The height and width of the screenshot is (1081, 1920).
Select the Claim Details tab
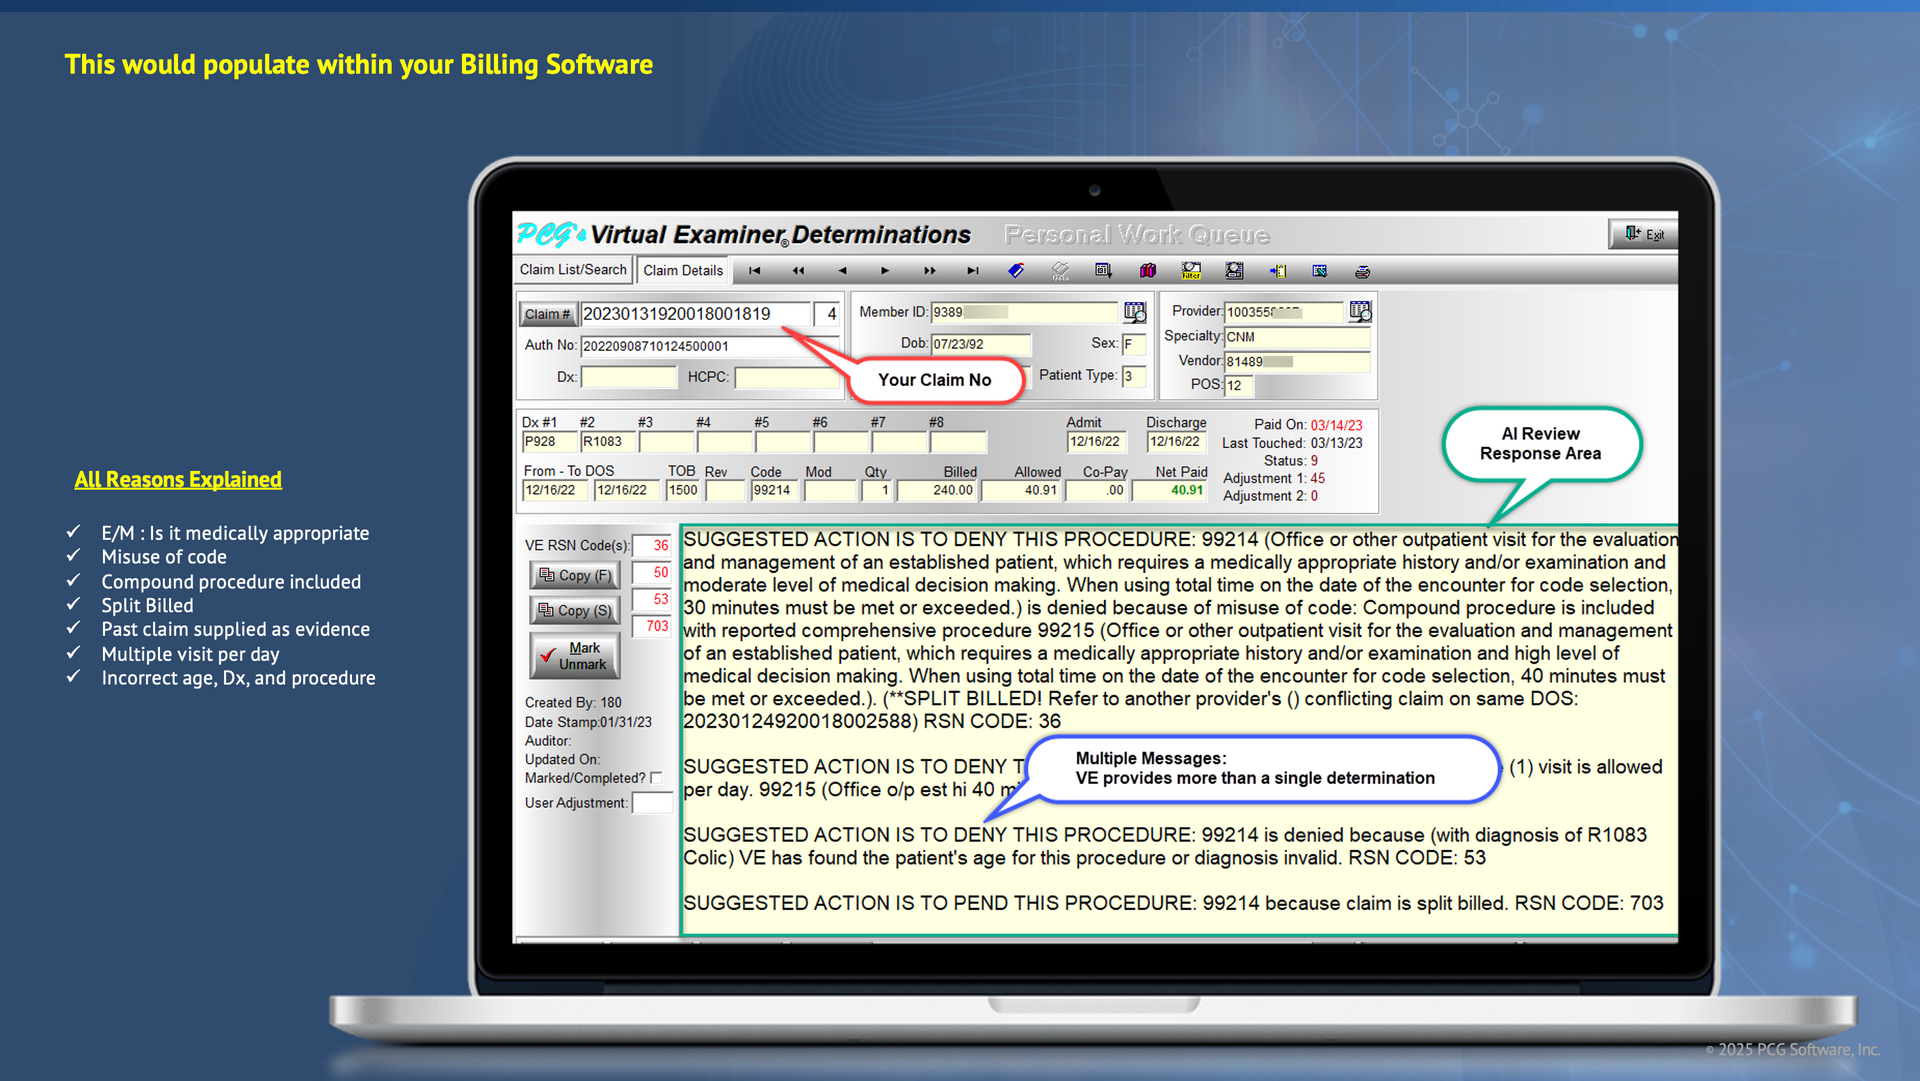682,271
